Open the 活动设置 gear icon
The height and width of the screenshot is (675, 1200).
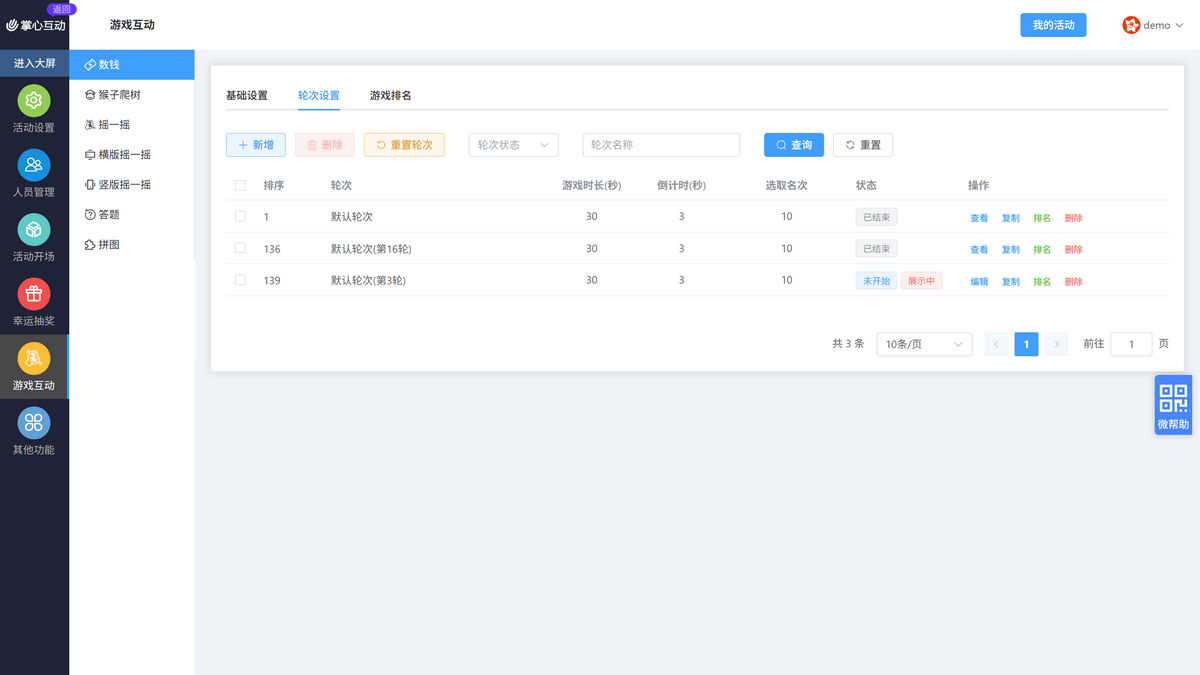point(34,101)
